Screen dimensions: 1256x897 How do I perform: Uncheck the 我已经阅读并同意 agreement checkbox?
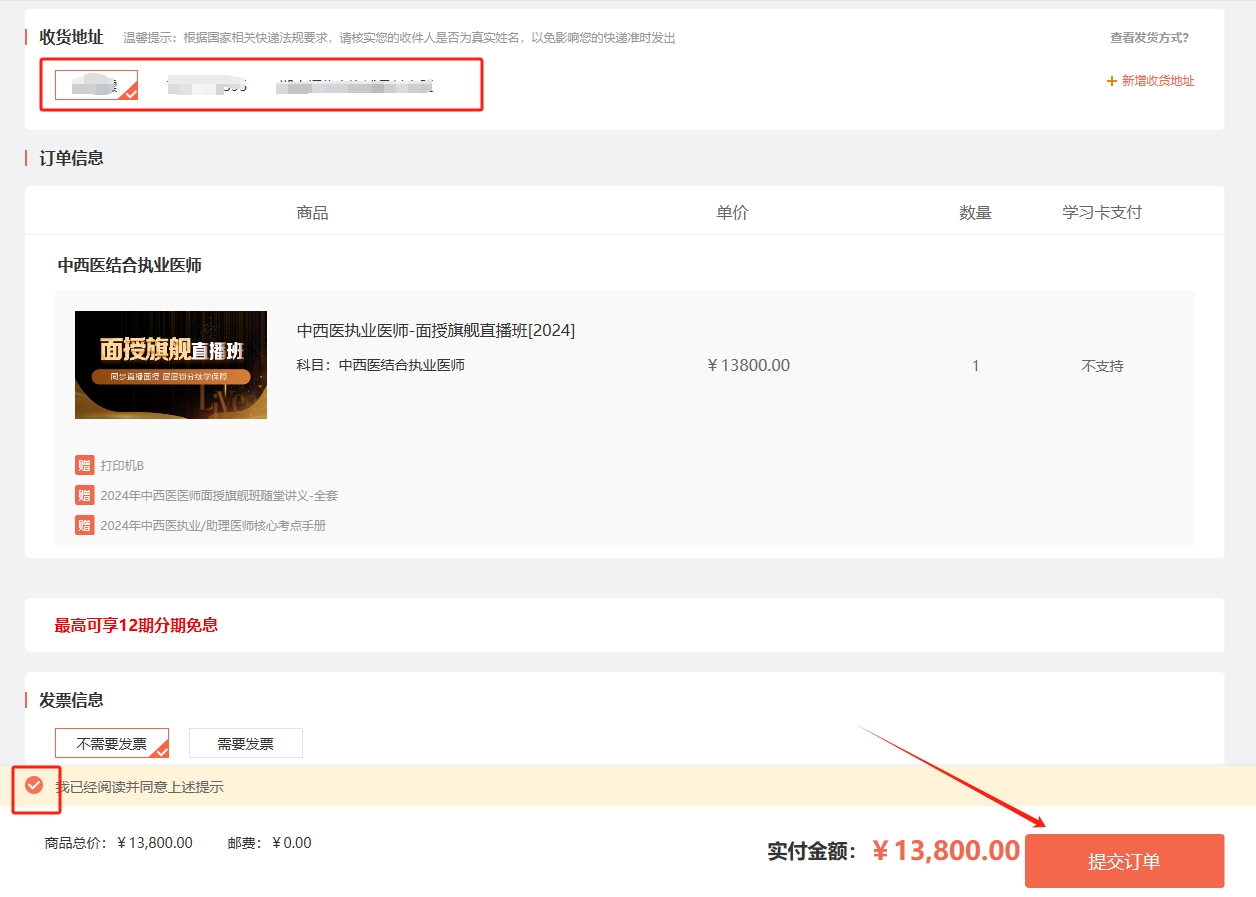tap(34, 786)
